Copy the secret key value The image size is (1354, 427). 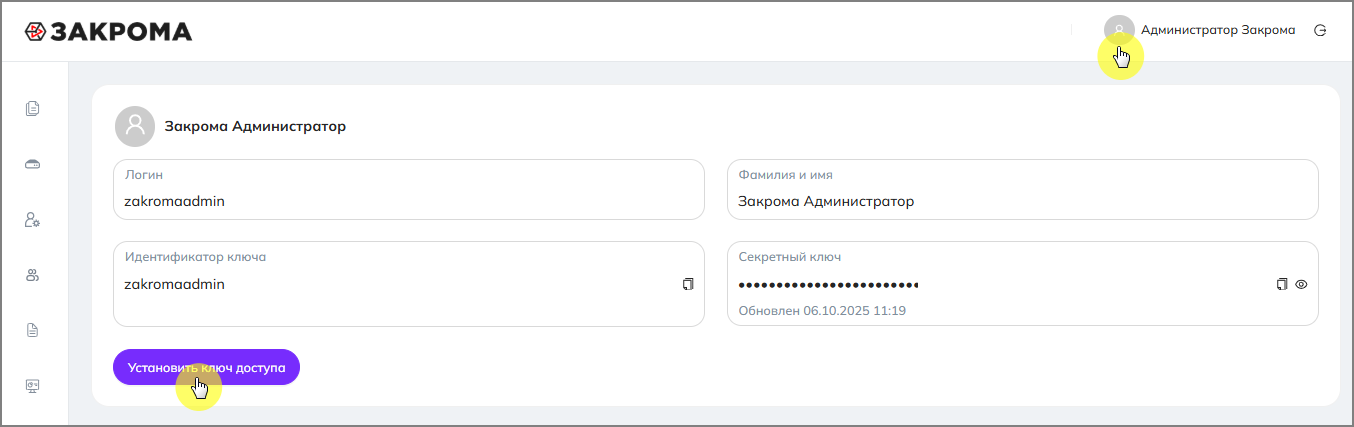coord(1282,284)
